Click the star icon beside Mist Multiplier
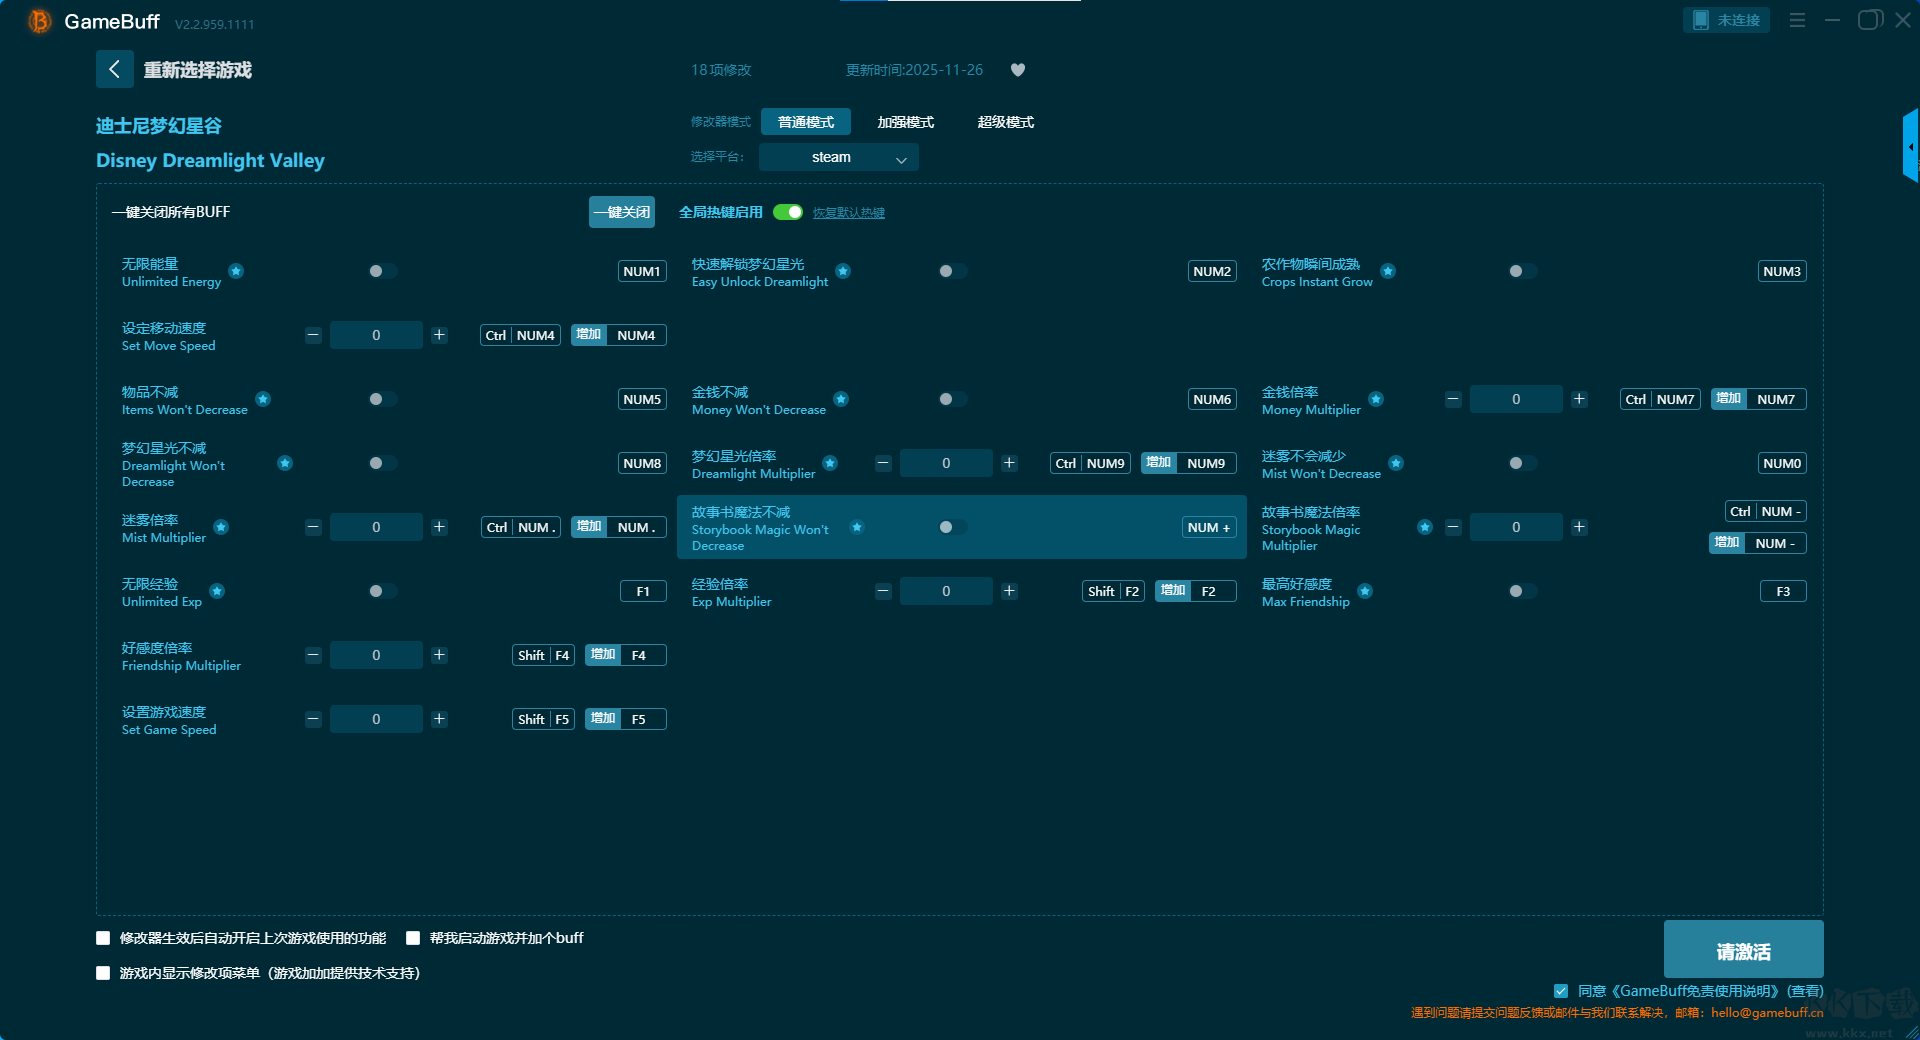The image size is (1920, 1040). pyautogui.click(x=221, y=527)
